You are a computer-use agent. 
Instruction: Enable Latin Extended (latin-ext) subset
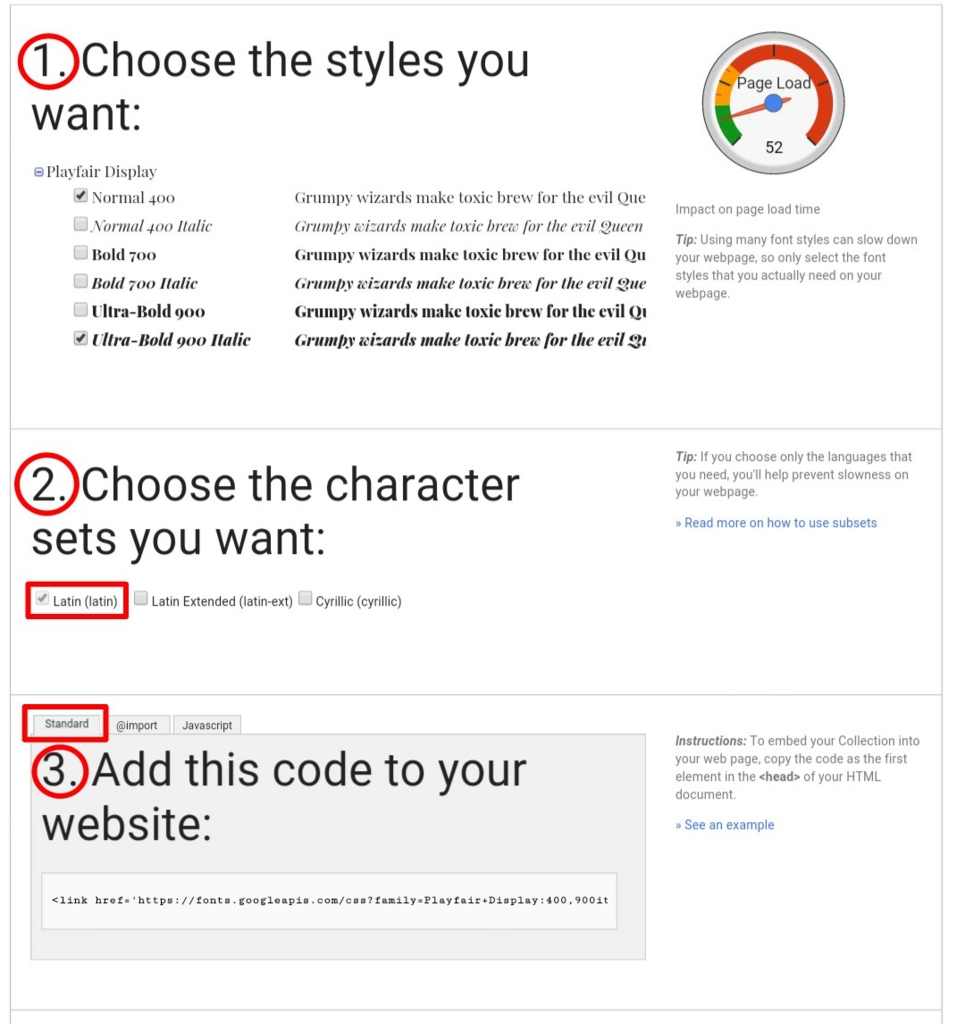[140, 598]
